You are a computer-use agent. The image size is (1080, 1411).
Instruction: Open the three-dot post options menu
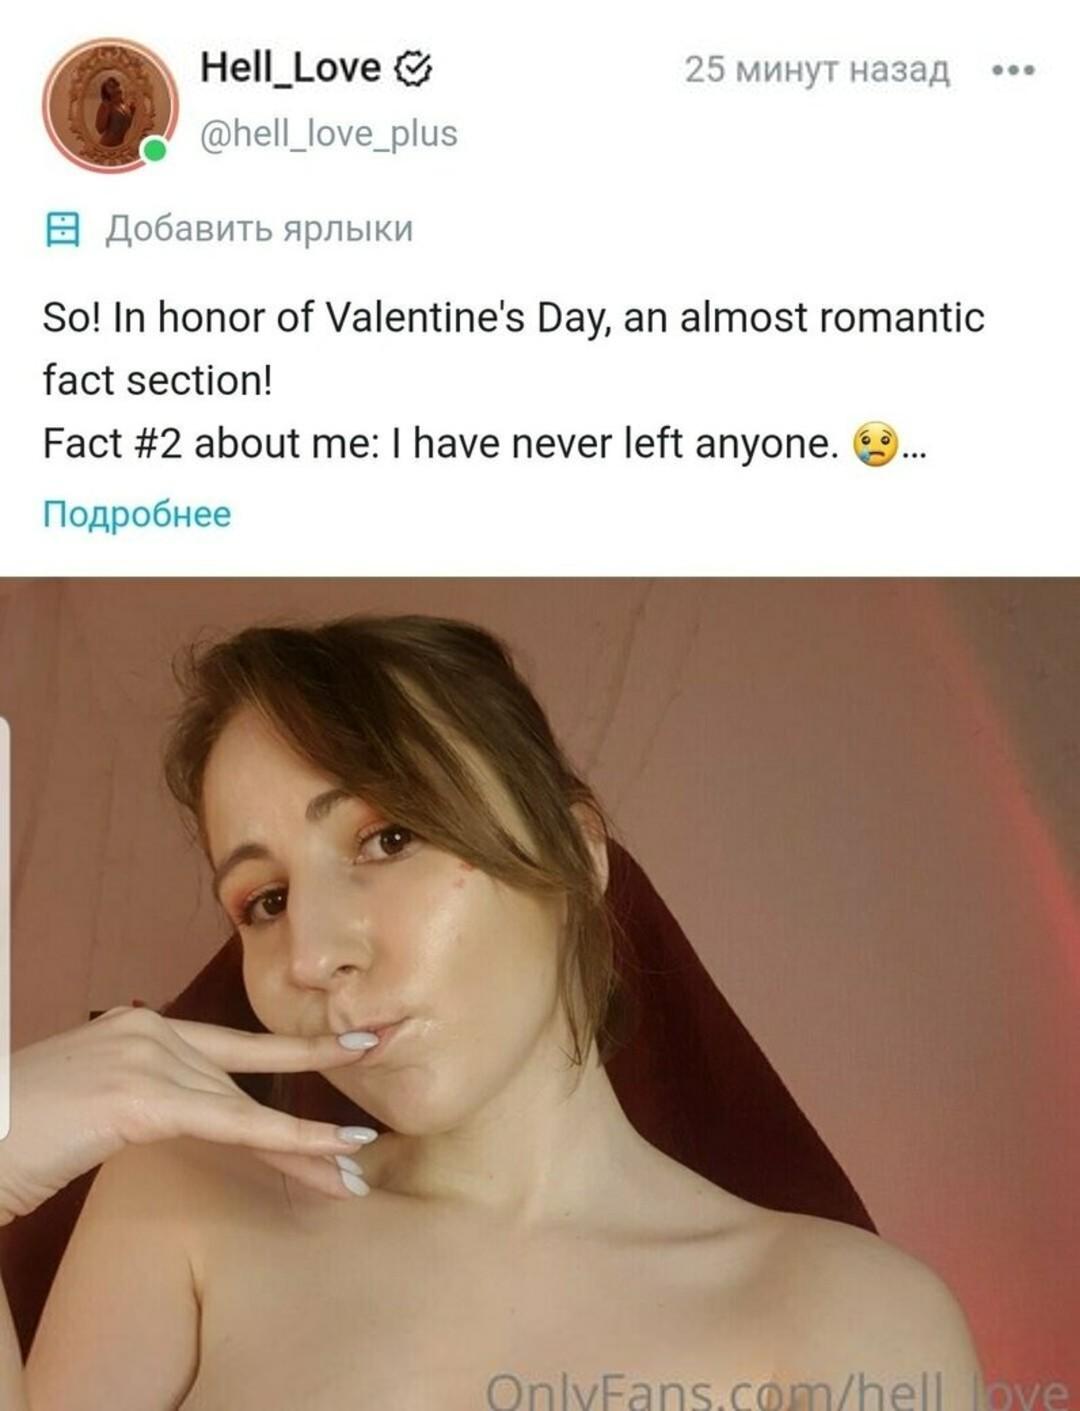(x=1013, y=71)
